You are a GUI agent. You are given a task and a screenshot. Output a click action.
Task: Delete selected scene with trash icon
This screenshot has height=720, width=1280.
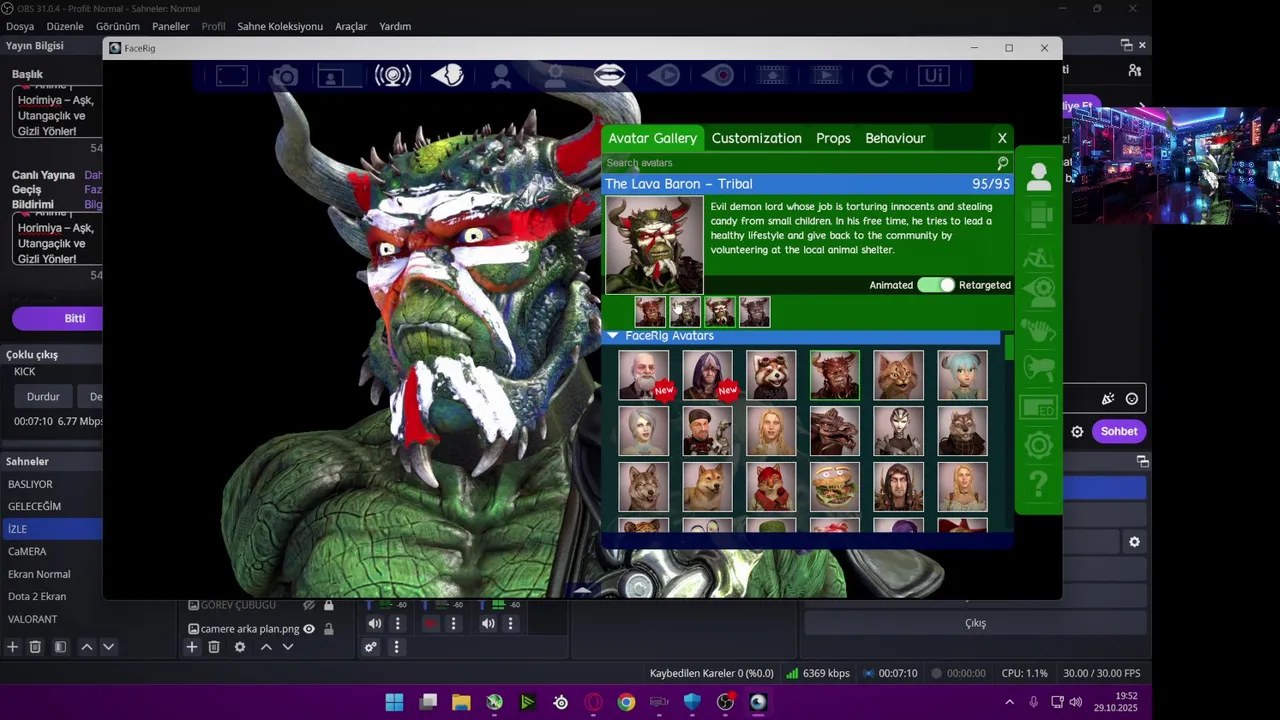click(x=35, y=647)
